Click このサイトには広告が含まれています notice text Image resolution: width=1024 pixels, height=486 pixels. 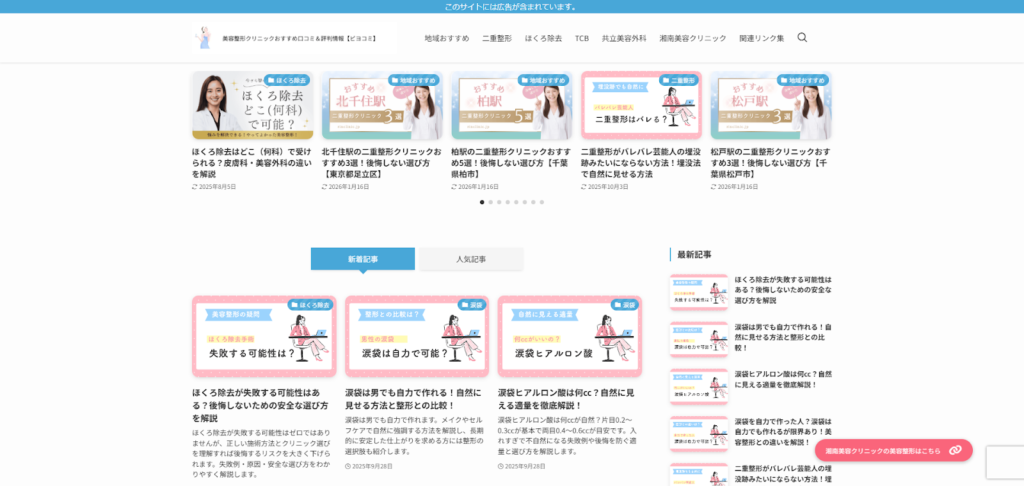[x=511, y=7]
